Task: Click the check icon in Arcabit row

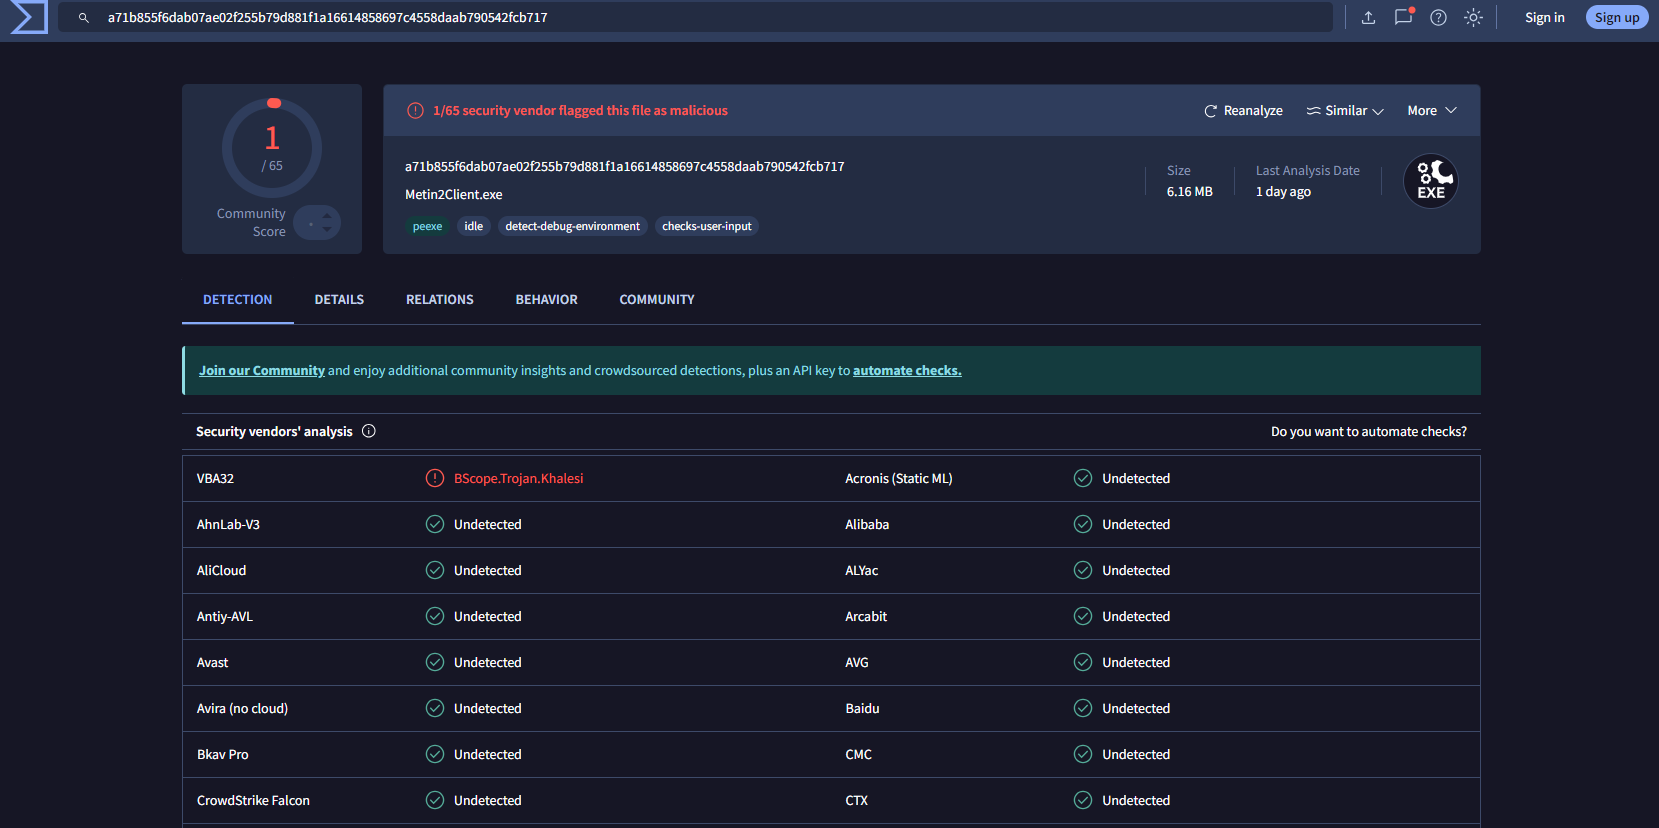Action: [x=1083, y=616]
